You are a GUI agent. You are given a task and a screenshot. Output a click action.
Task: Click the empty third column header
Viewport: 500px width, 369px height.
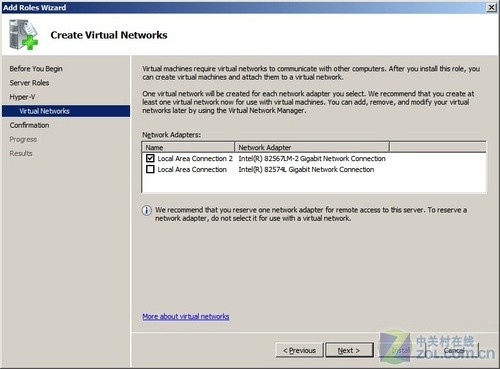438,147
